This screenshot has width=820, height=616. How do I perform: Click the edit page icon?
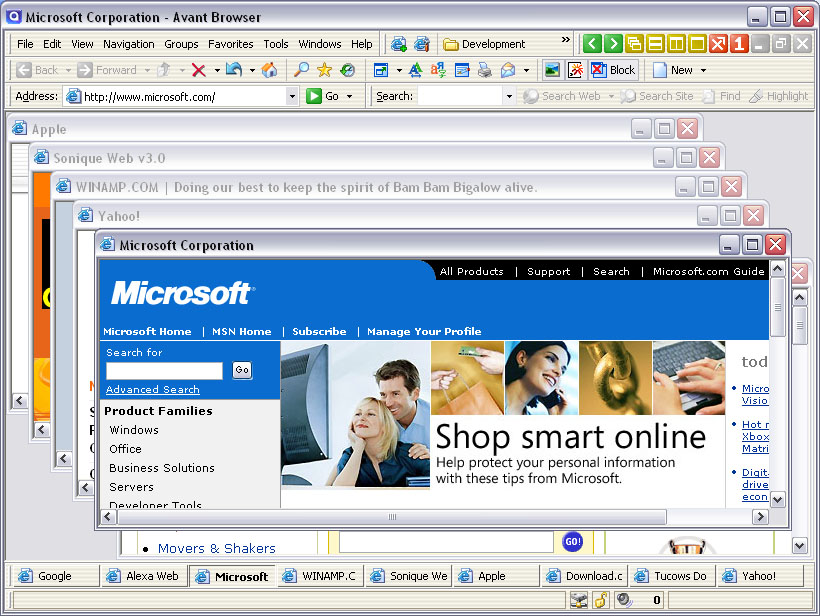(462, 70)
